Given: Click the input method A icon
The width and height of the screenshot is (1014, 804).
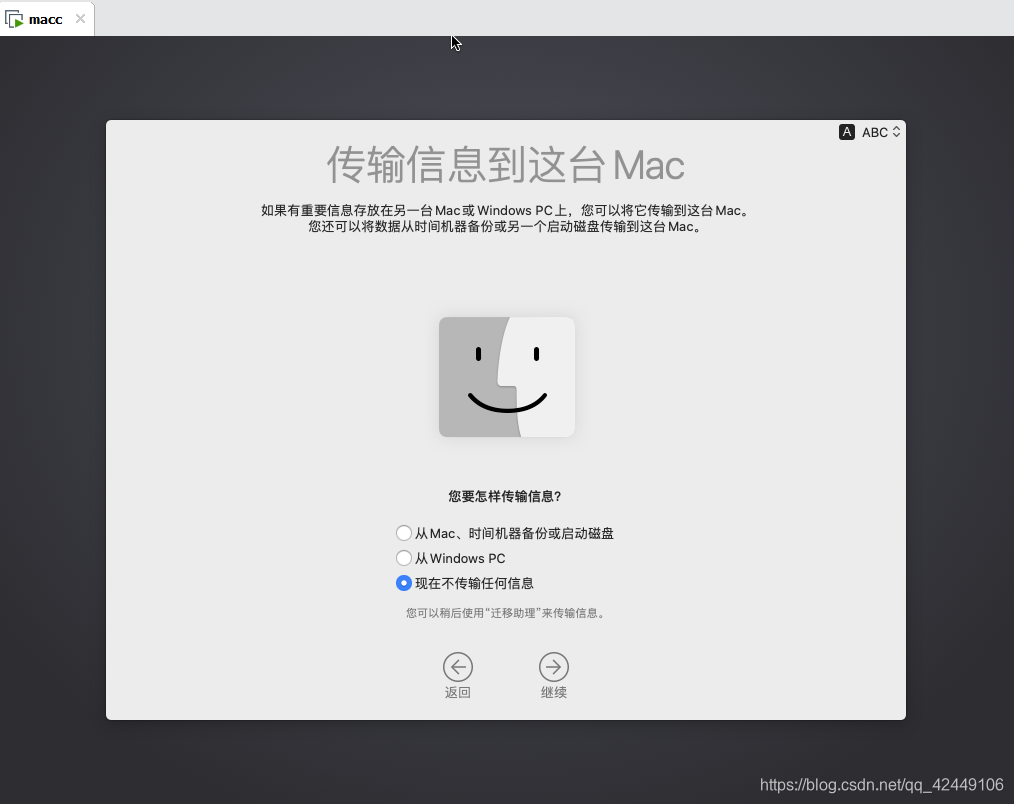Looking at the screenshot, I should click(847, 132).
